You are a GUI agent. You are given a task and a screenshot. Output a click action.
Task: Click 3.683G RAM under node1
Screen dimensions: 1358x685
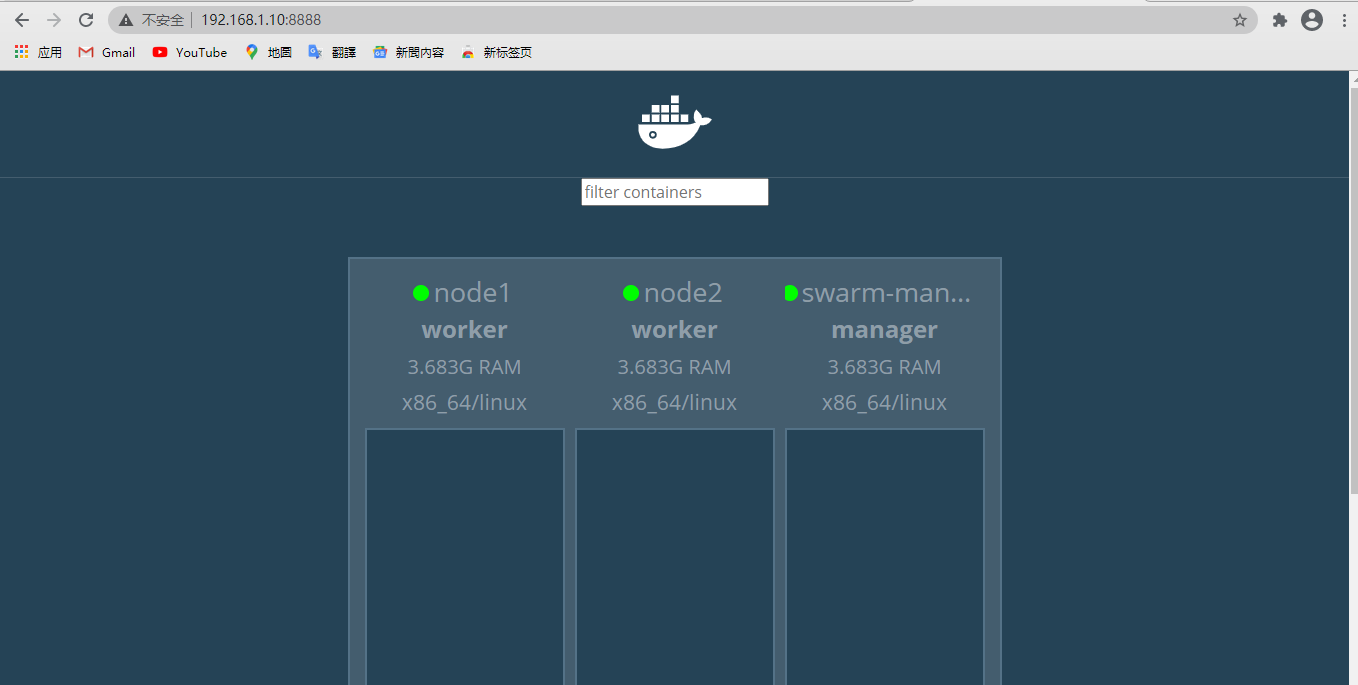tap(465, 367)
